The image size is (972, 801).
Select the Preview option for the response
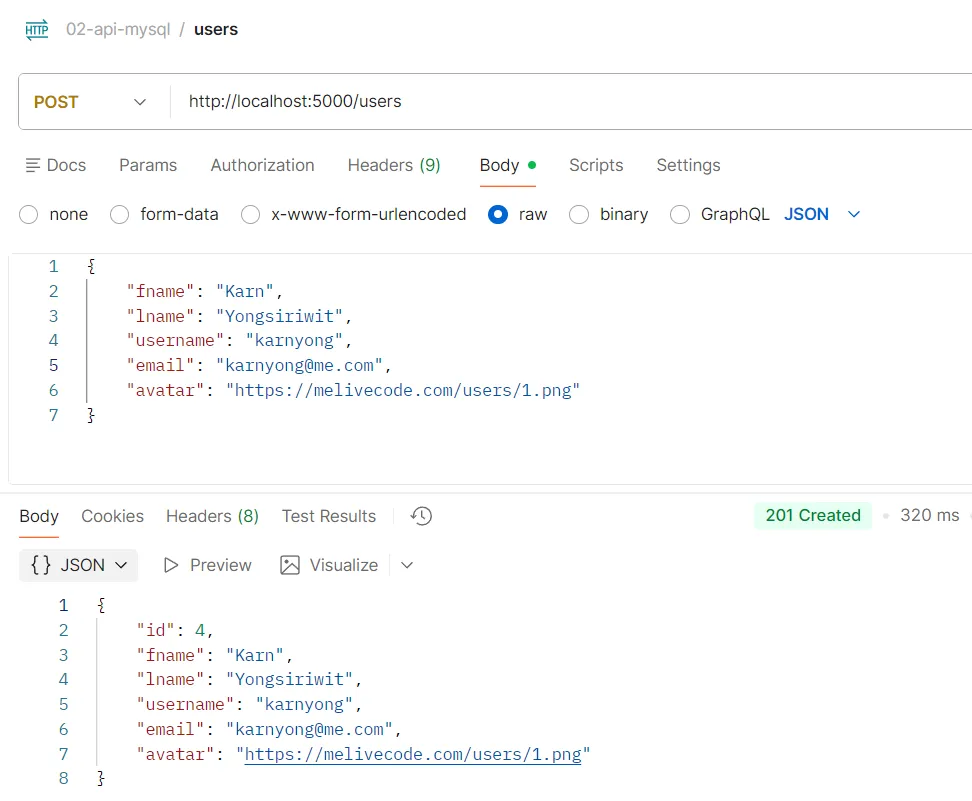pyautogui.click(x=206, y=565)
